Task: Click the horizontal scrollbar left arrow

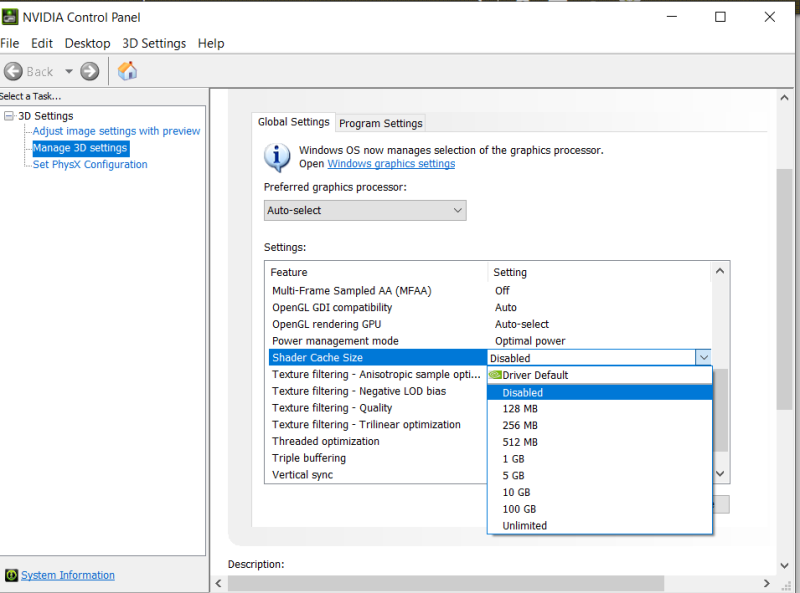Action: click(218, 583)
